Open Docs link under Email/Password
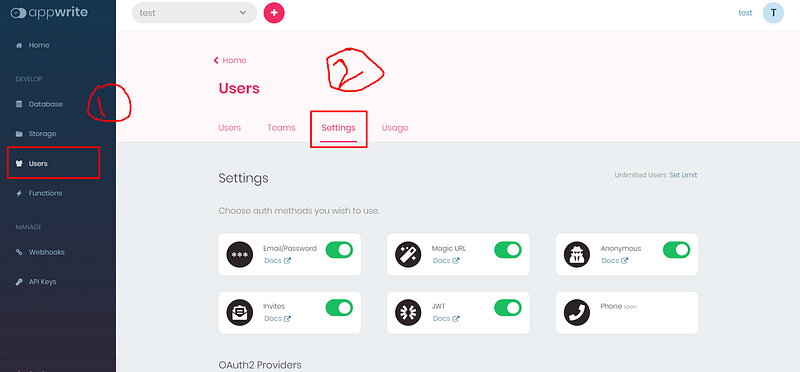Viewport: 800px width, 372px height. [x=272, y=261]
